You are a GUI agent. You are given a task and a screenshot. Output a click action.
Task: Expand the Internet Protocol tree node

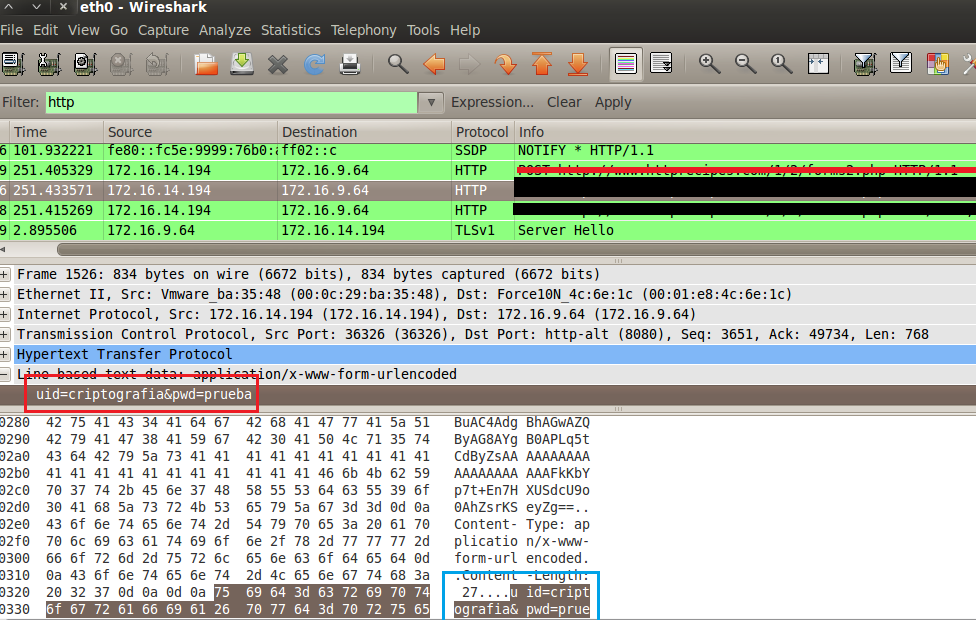click(x=5, y=314)
